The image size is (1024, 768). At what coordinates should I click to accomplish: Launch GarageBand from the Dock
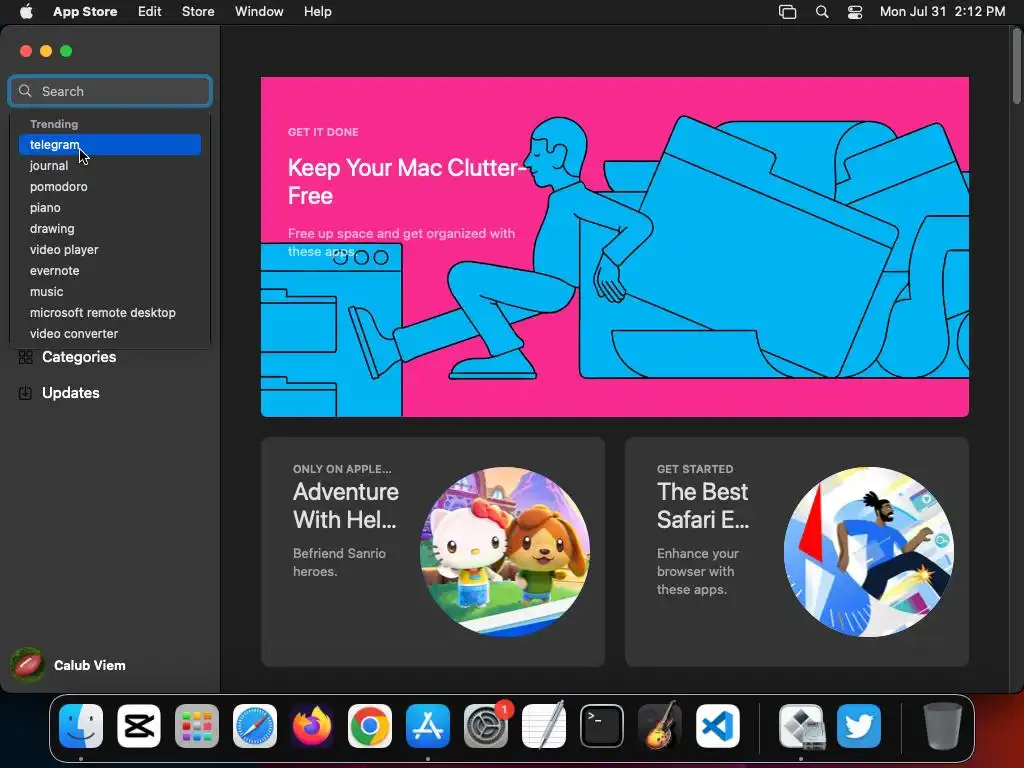[660, 726]
